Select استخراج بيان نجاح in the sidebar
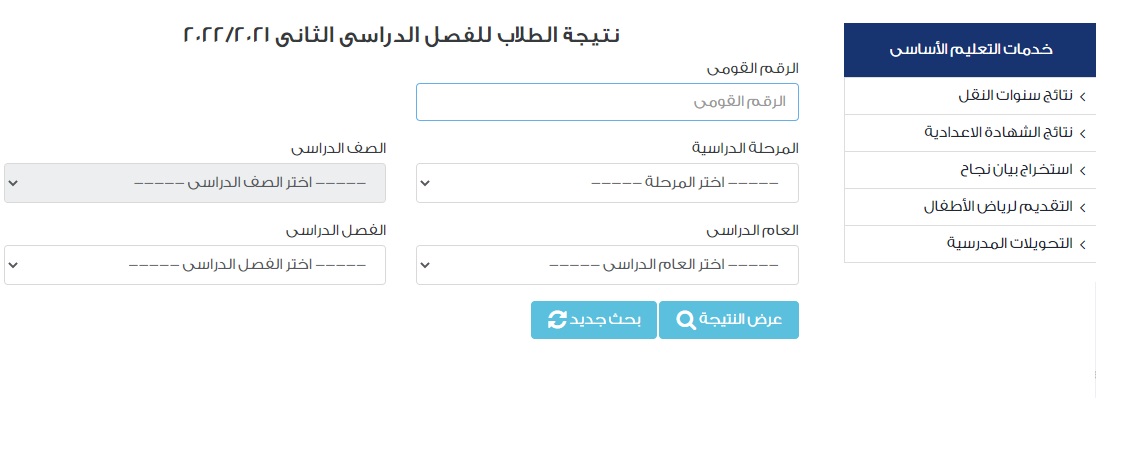Screen dimensions: 1124x452 [970, 170]
